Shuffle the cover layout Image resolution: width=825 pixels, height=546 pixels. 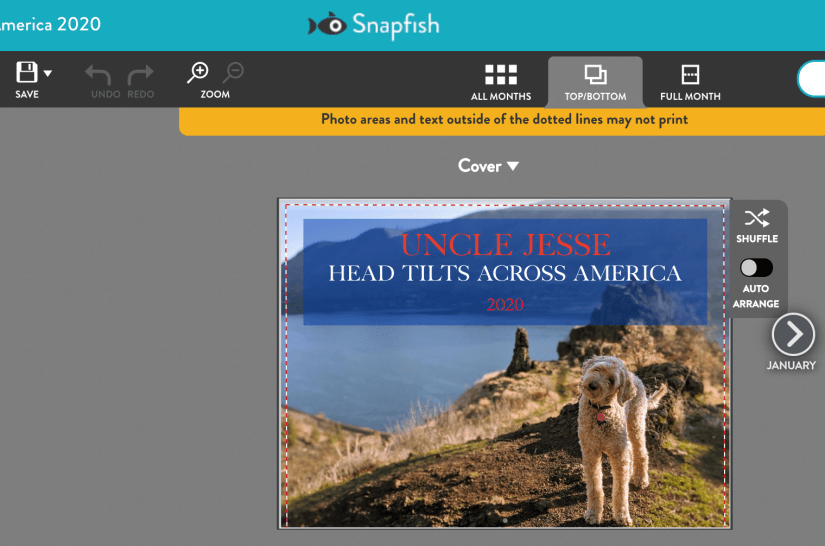coord(757,219)
